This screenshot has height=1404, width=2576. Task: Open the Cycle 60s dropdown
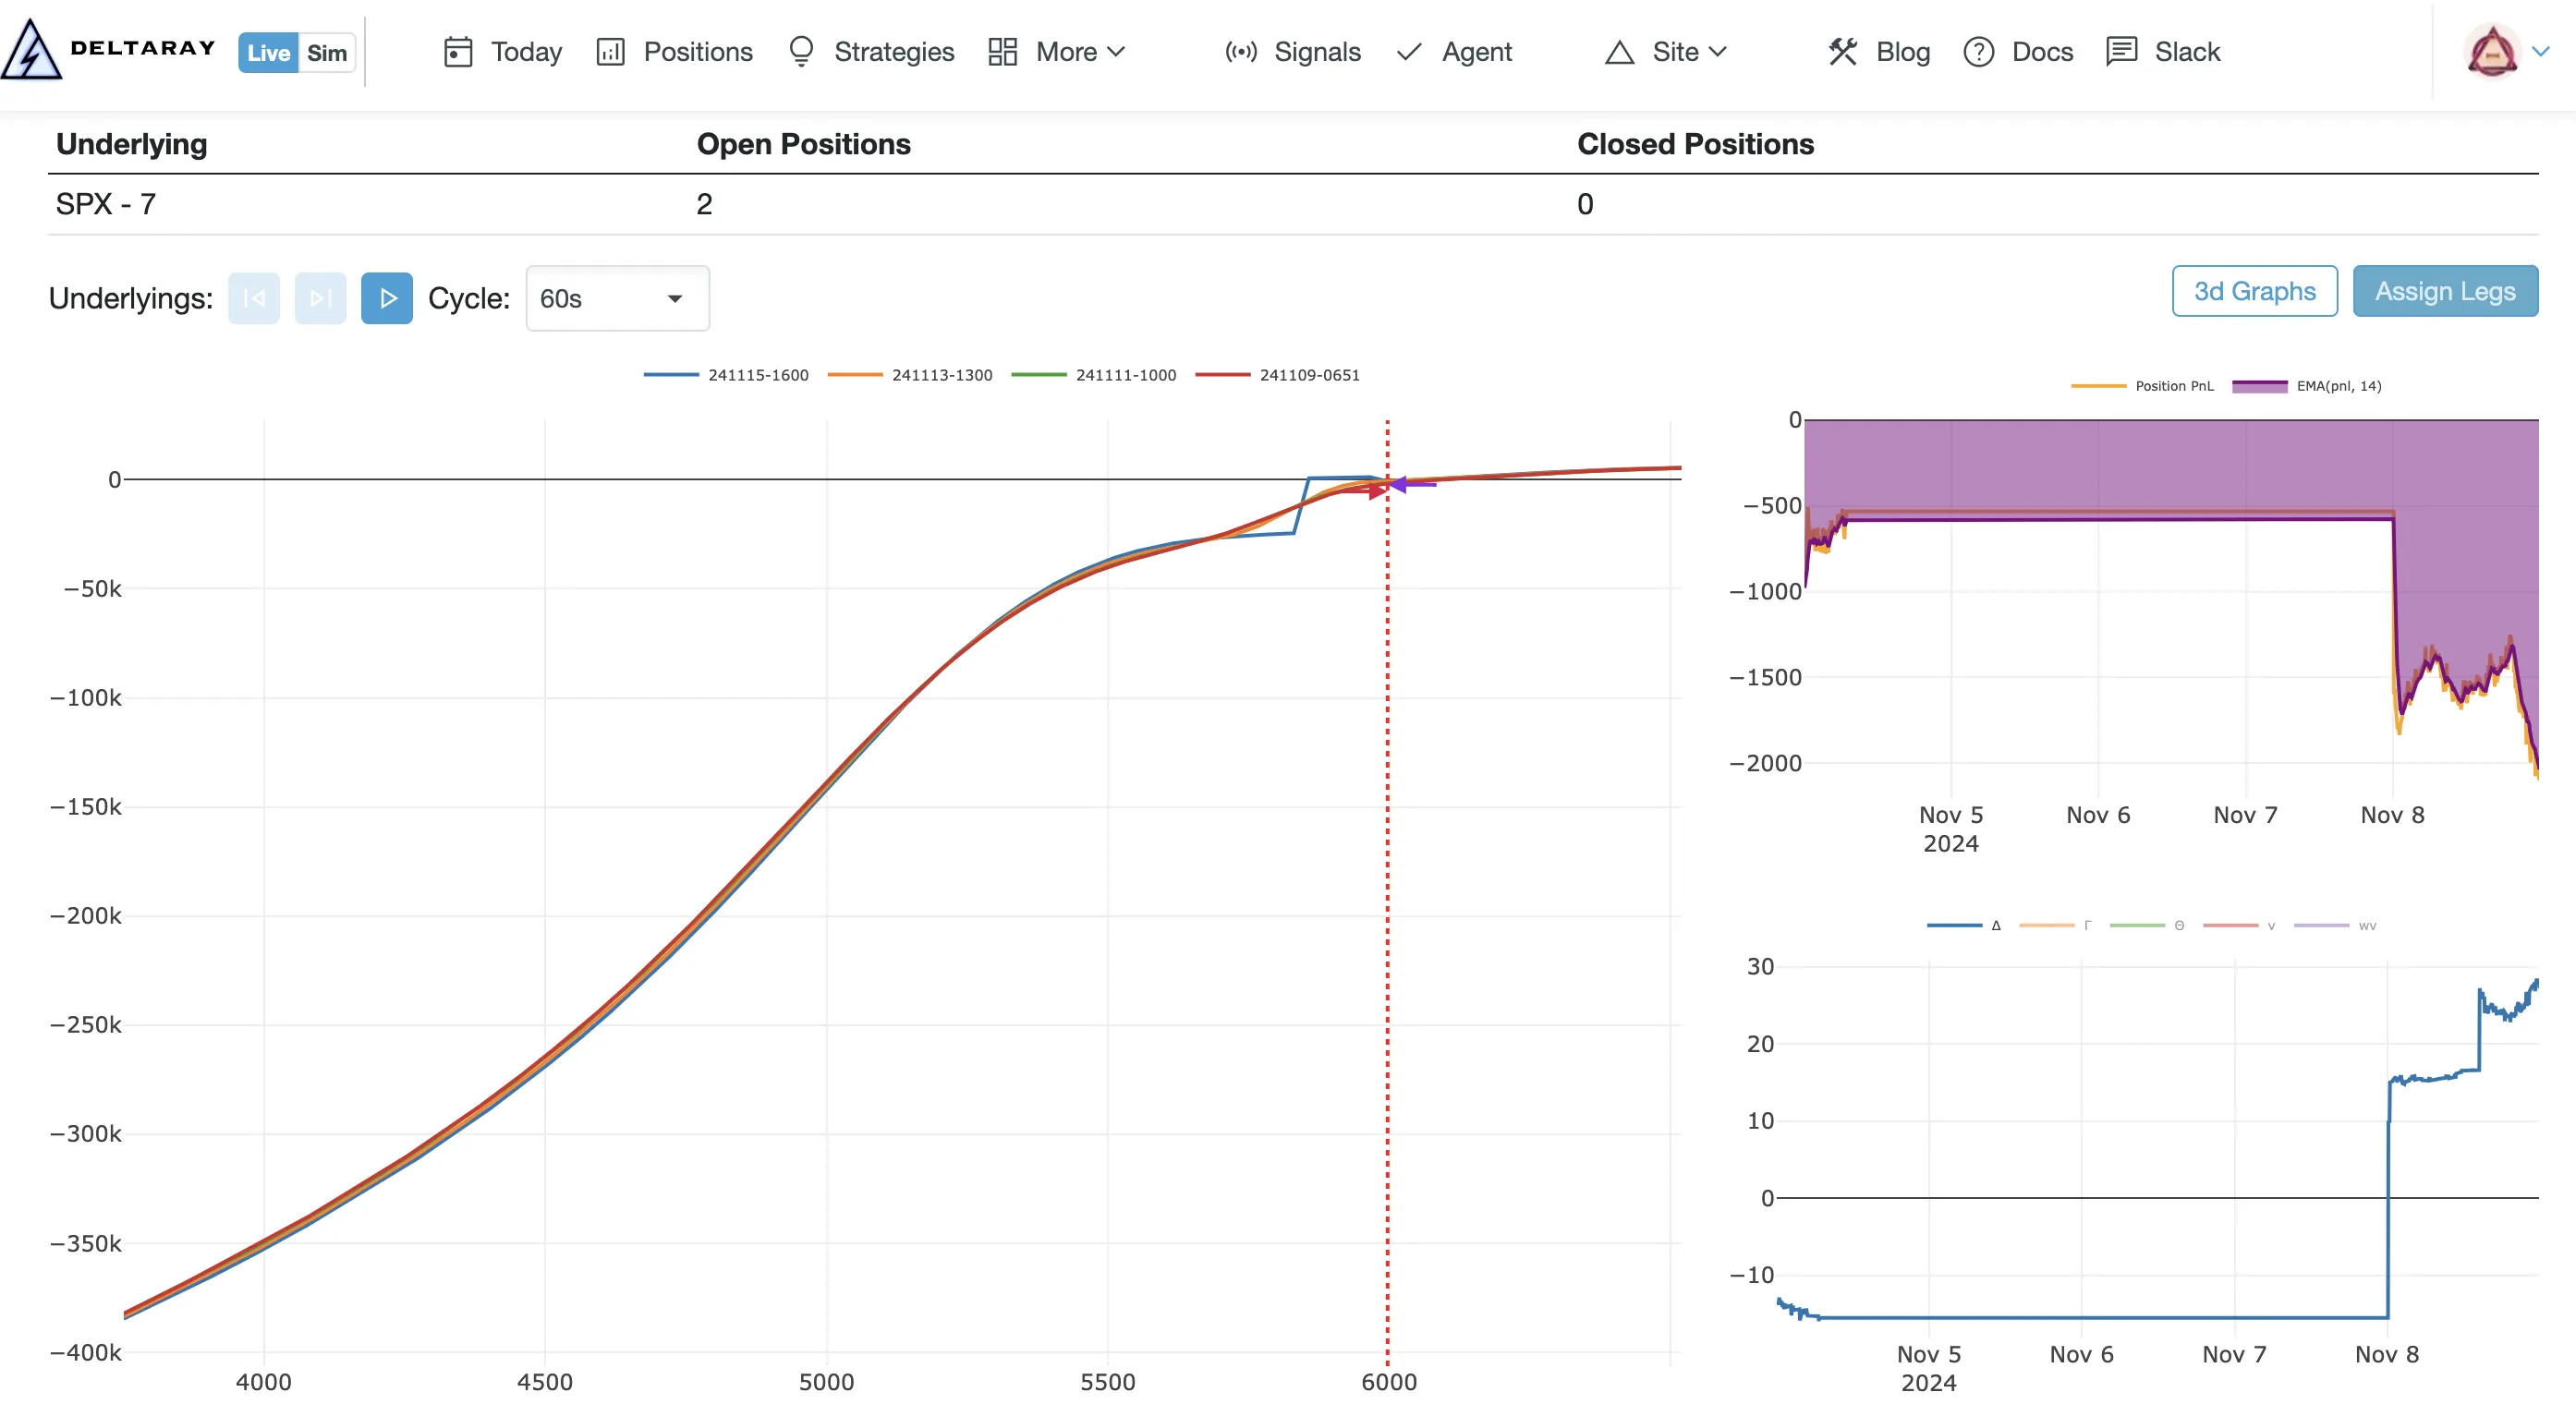(617, 298)
